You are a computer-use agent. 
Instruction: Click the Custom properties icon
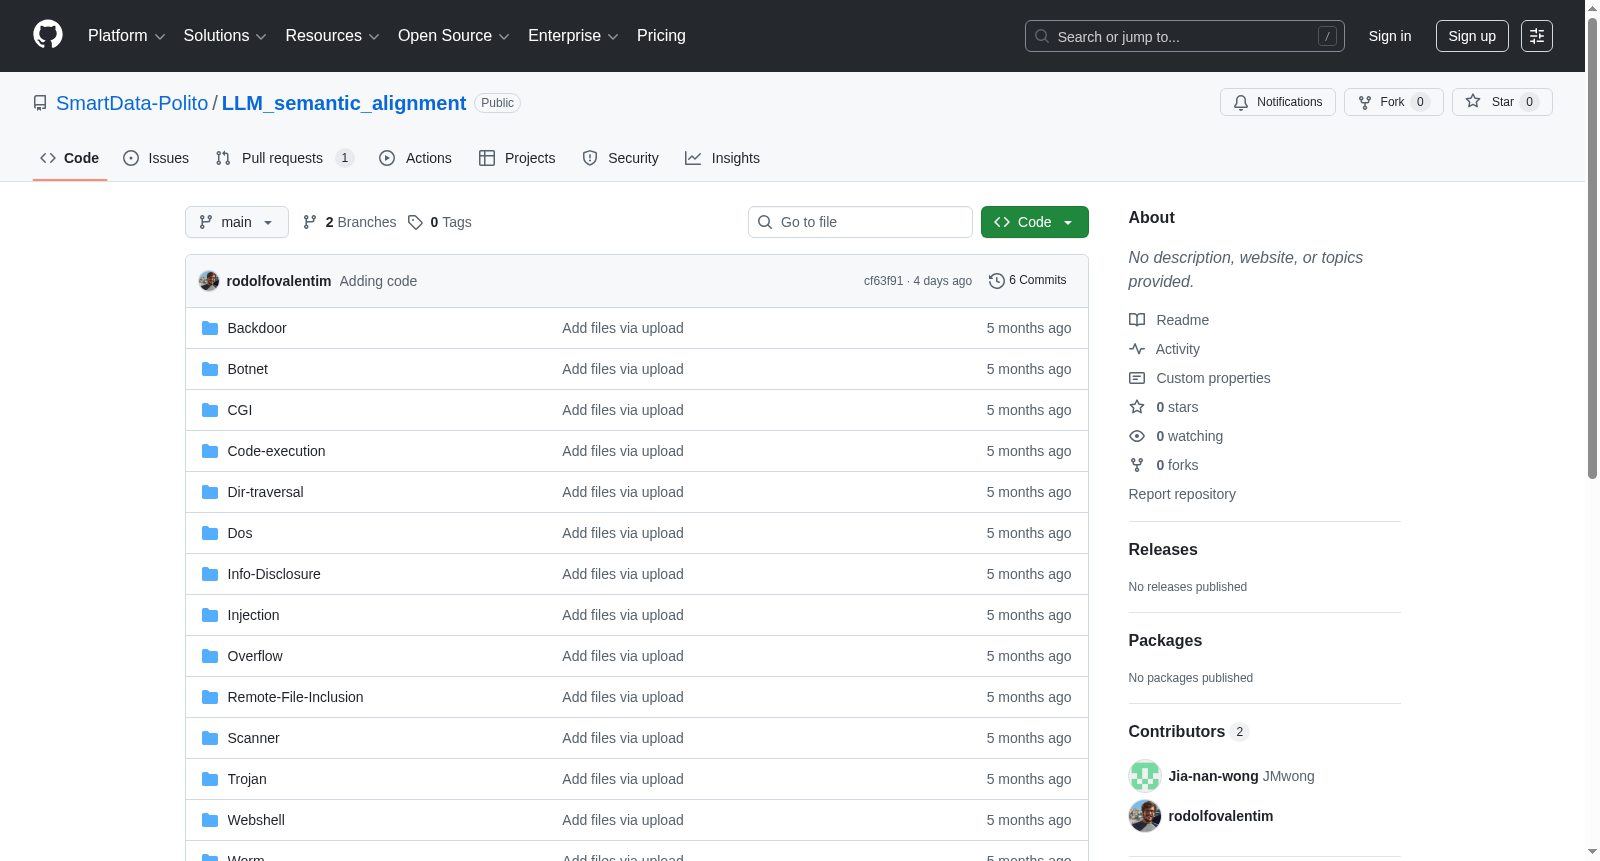pyautogui.click(x=1137, y=378)
